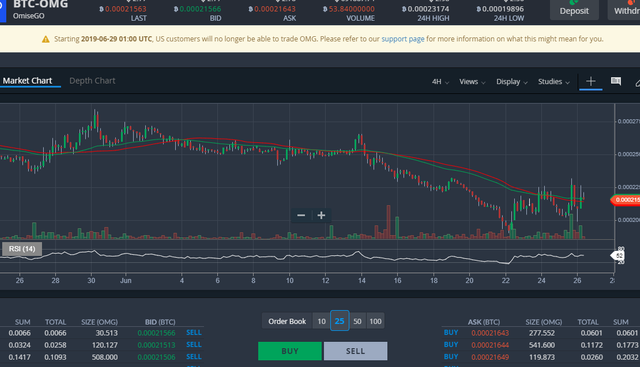Click SELL next to bid 0.00021513
This screenshot has height=367, width=640.
(194, 345)
